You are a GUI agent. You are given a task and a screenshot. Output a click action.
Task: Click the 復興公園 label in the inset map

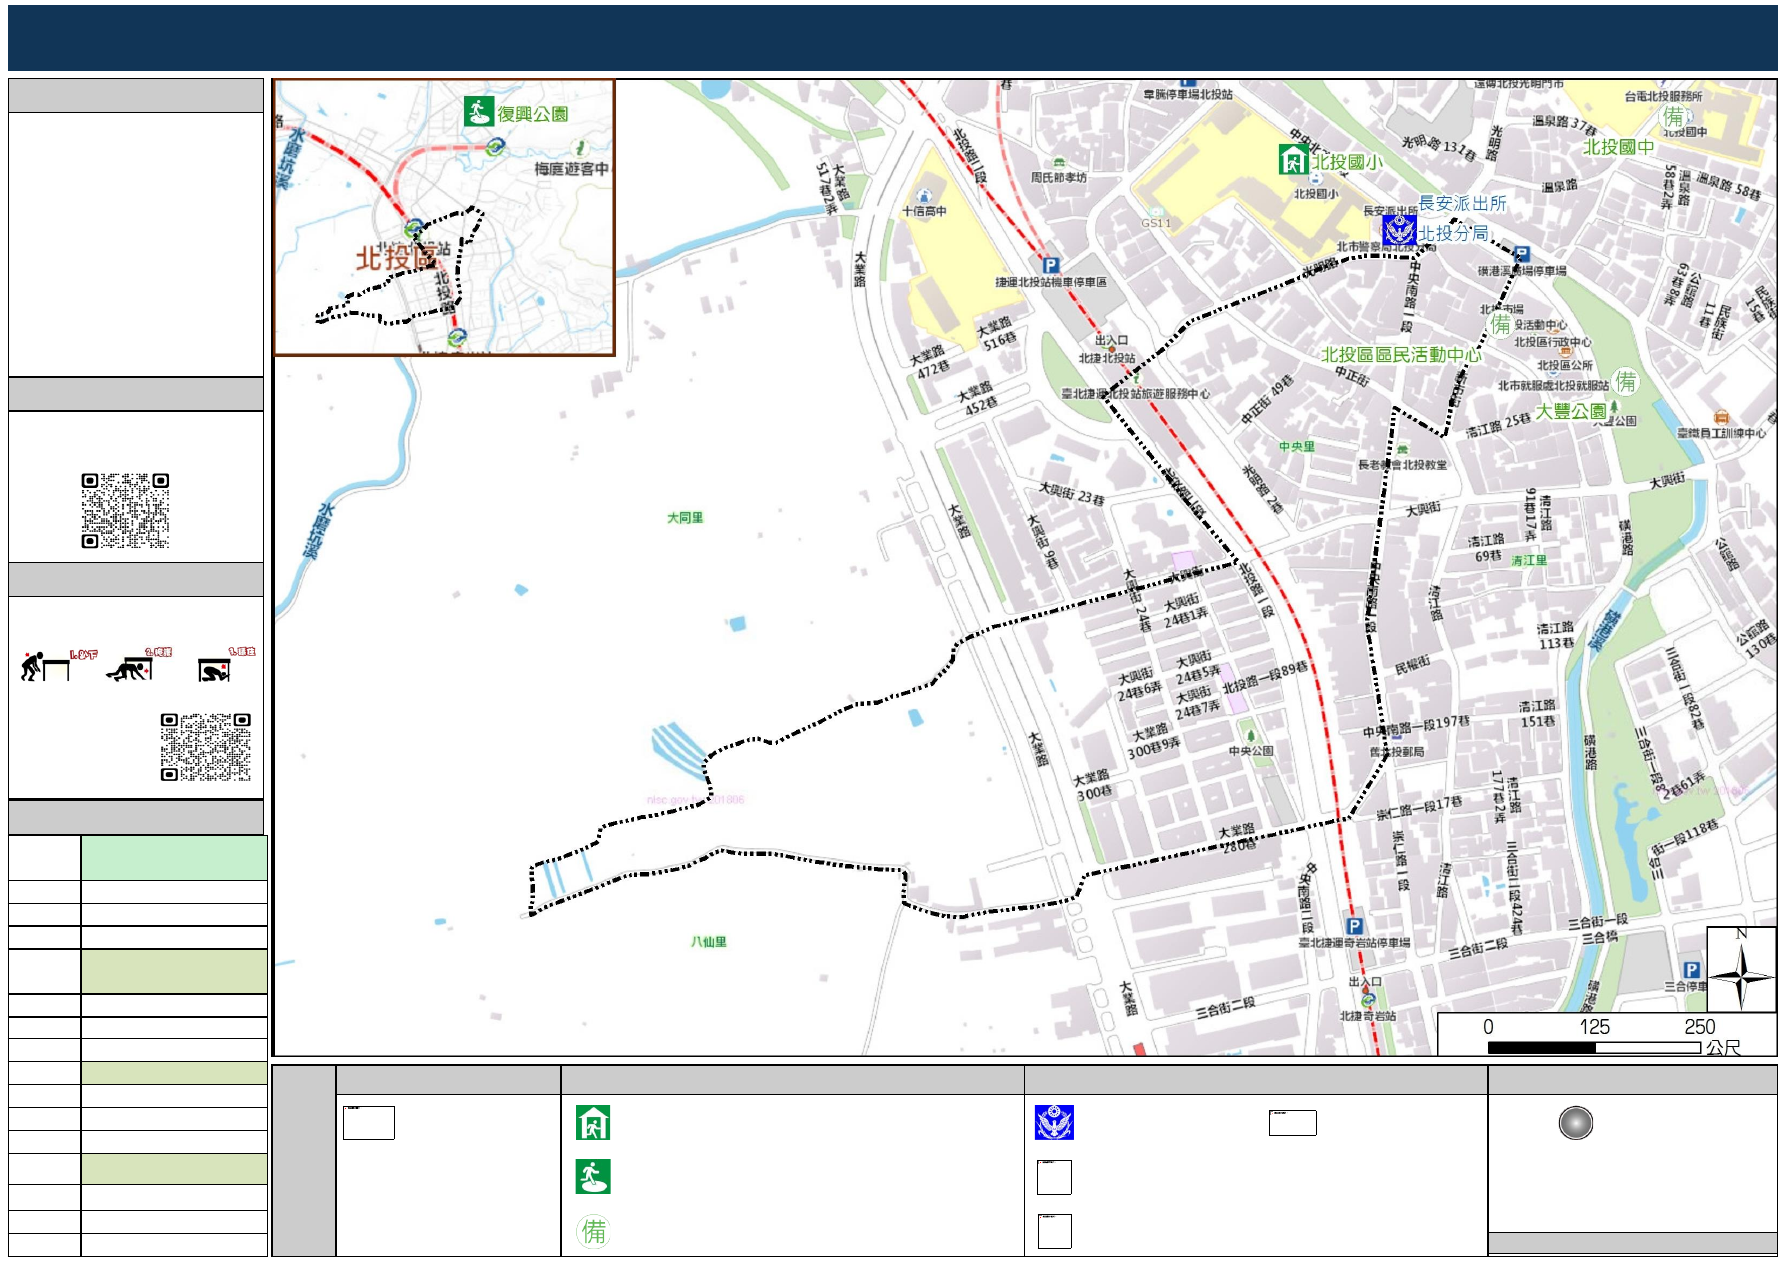(533, 114)
